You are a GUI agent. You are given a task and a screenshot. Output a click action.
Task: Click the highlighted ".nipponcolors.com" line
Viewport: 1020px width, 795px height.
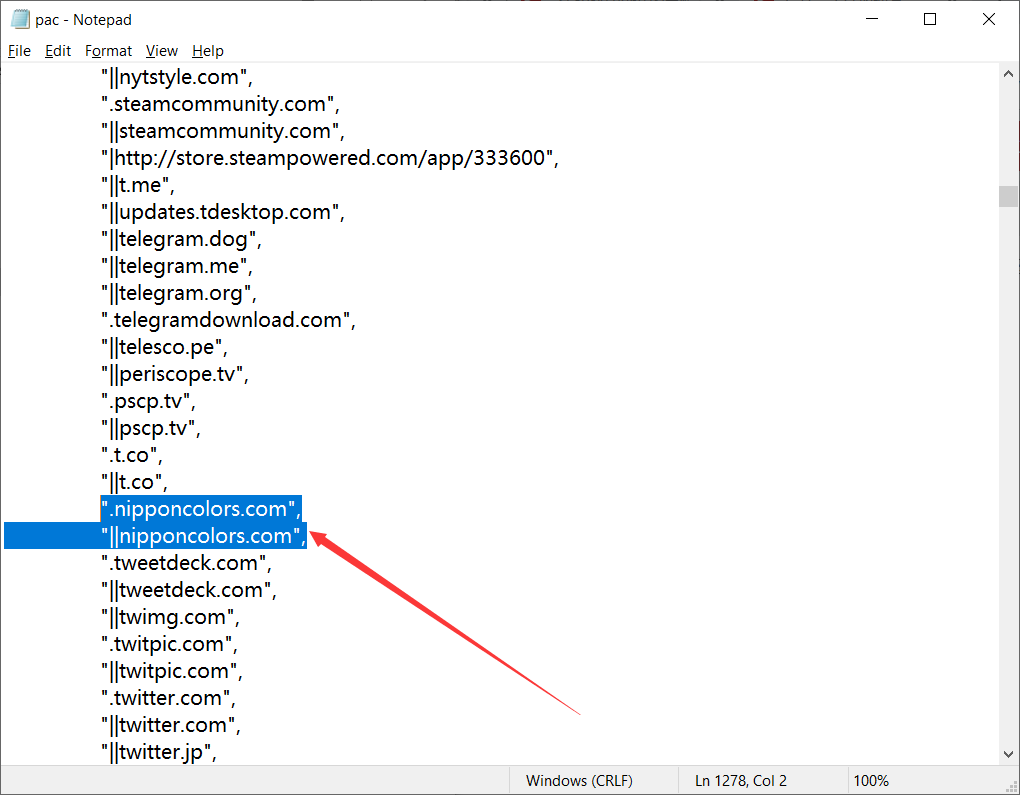(201, 509)
